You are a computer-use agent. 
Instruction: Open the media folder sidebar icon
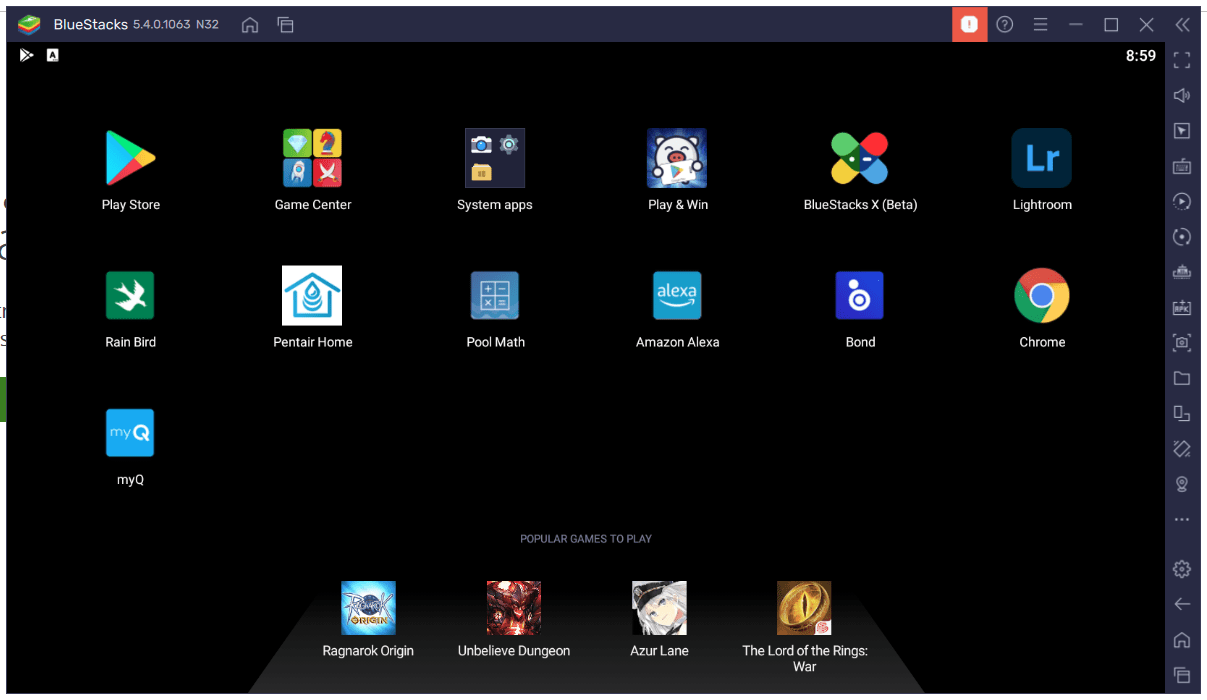pyautogui.click(x=1182, y=378)
